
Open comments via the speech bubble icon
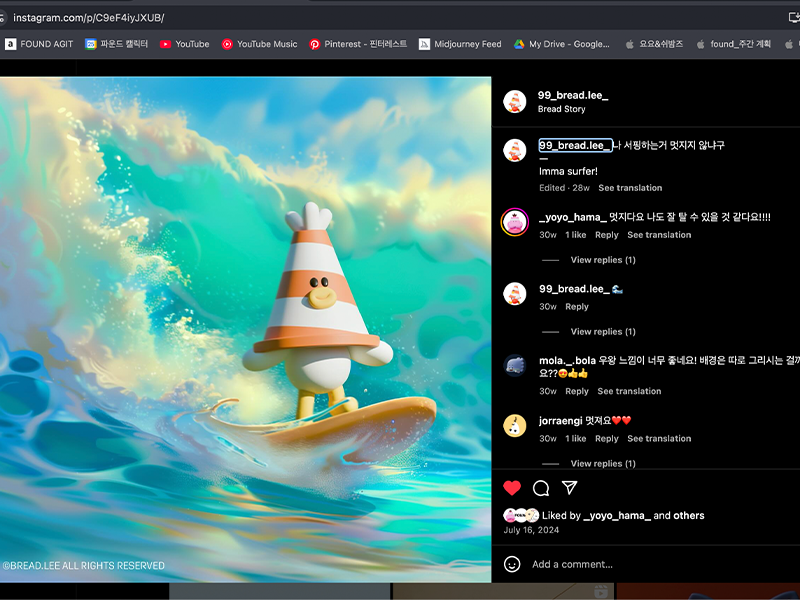pyautogui.click(x=541, y=488)
